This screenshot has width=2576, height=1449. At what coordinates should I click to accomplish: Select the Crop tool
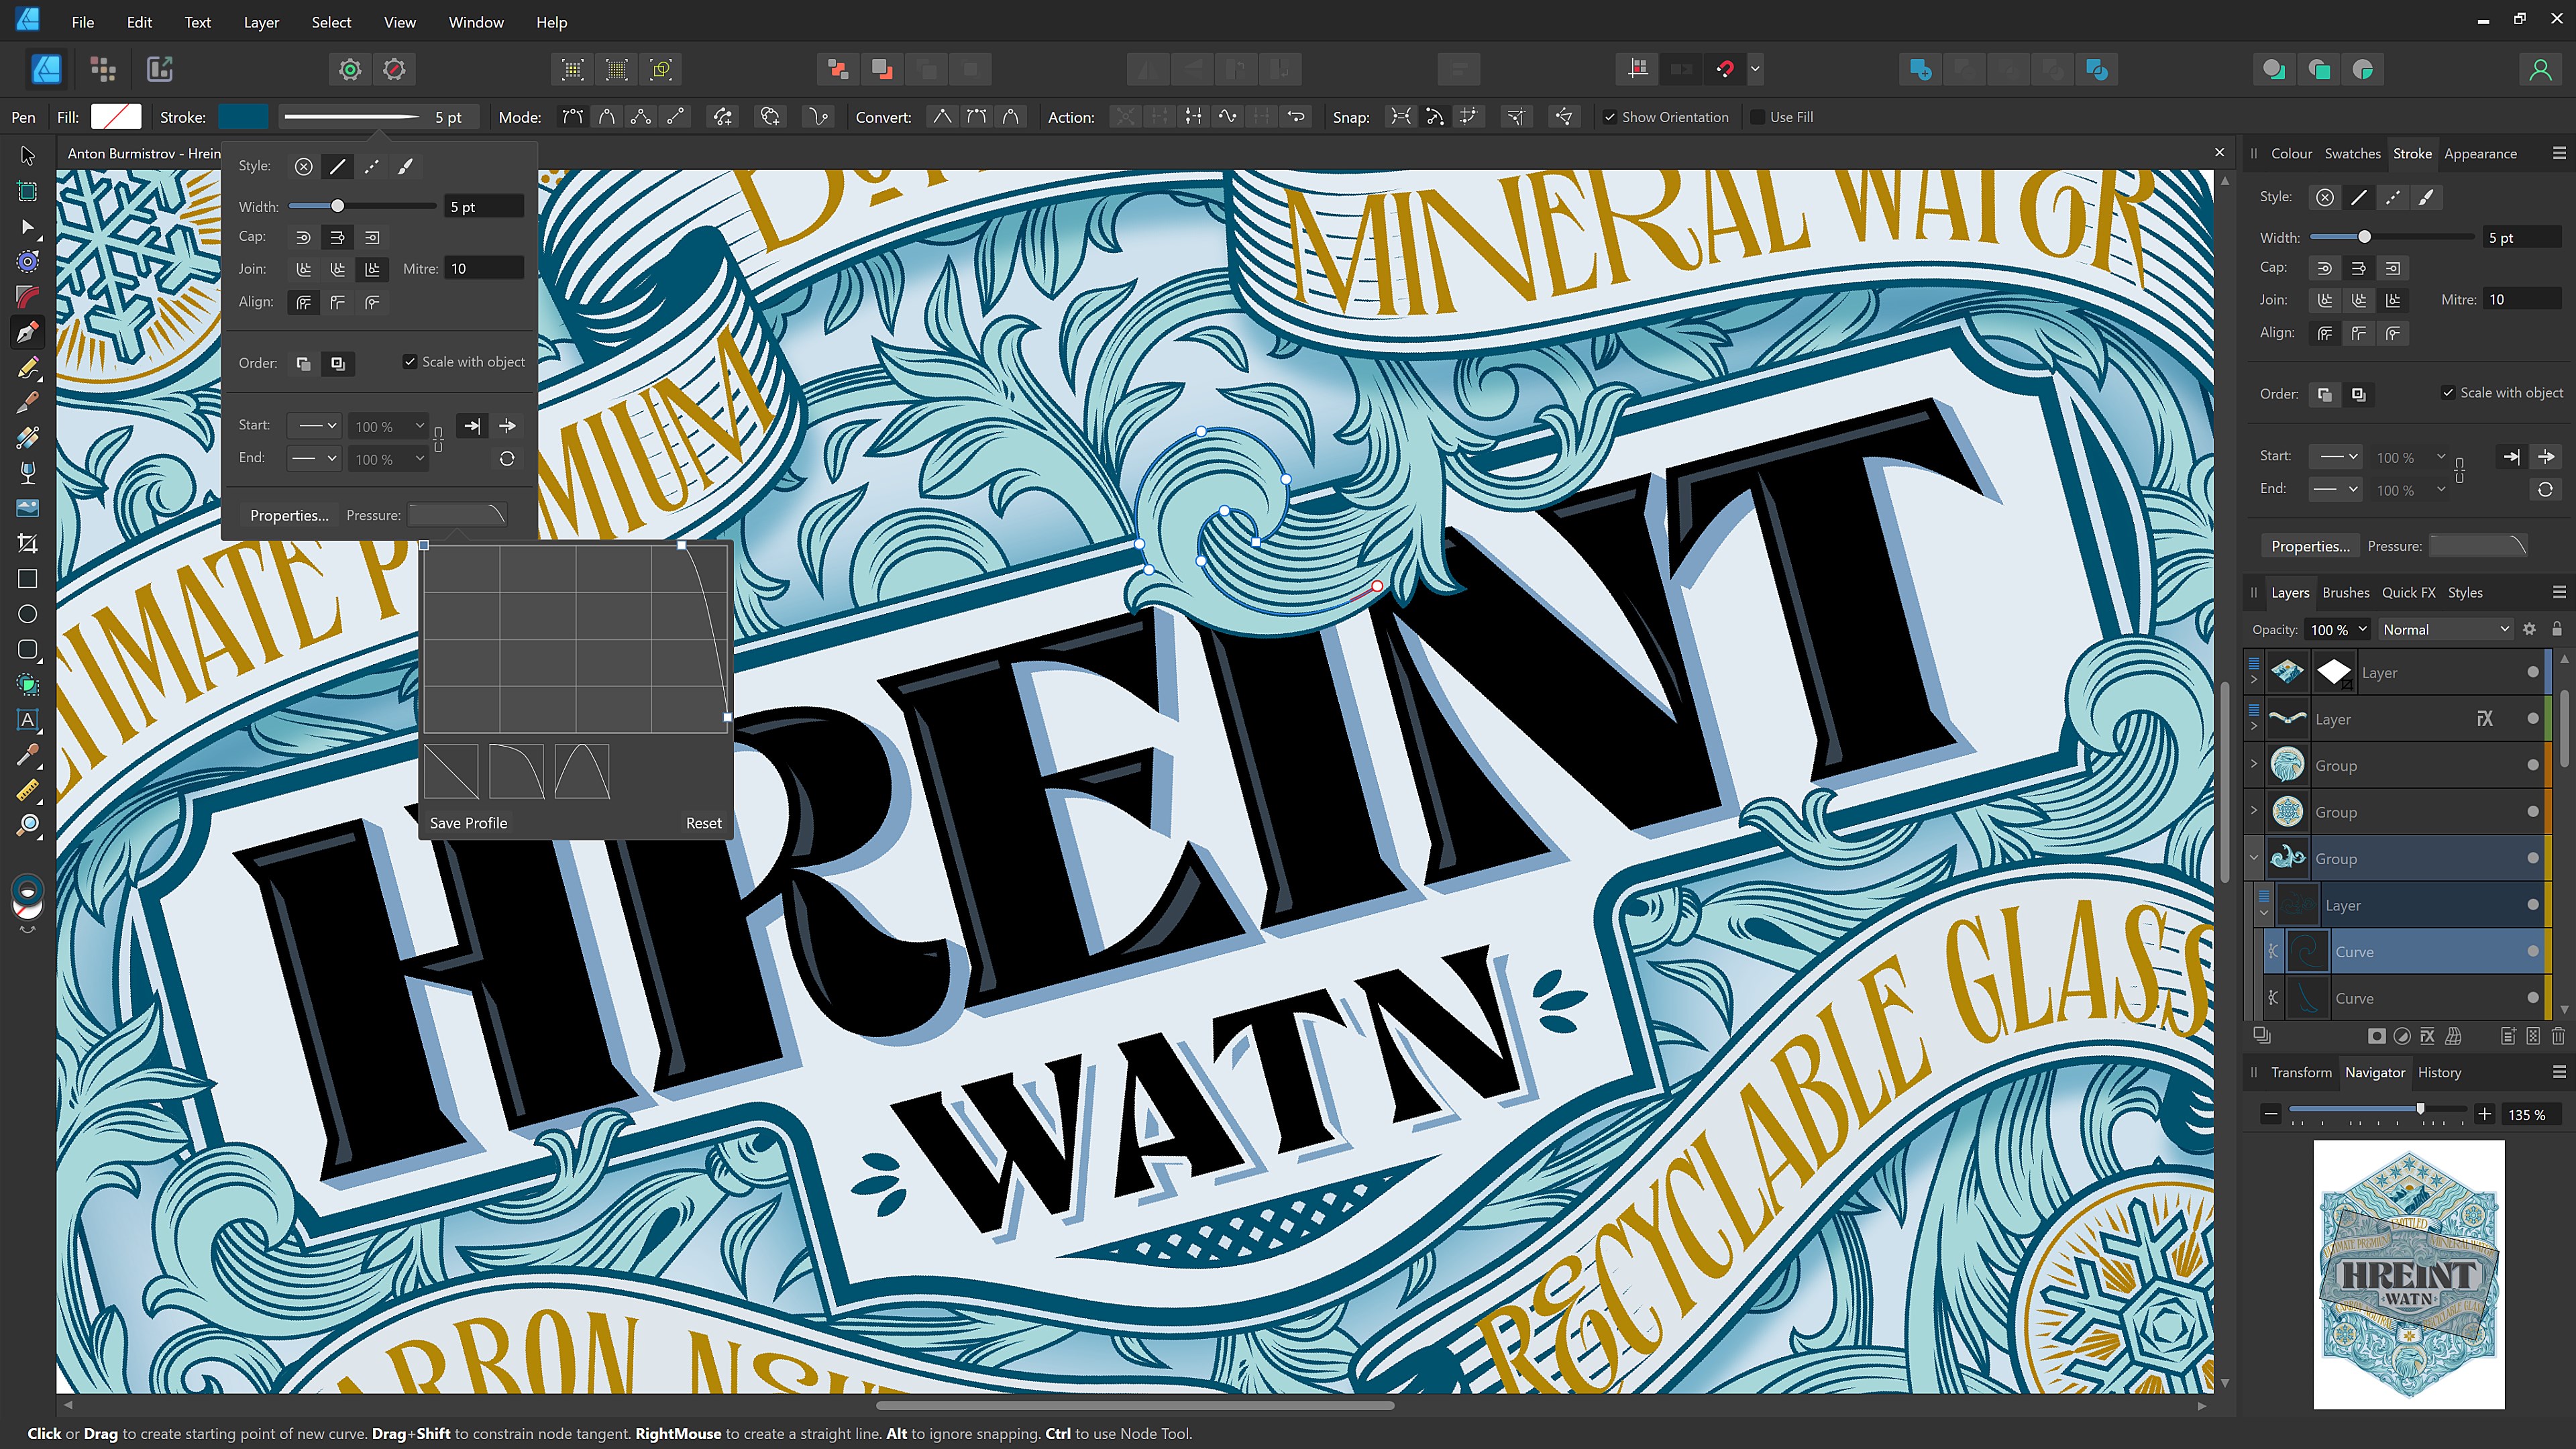pos(28,544)
